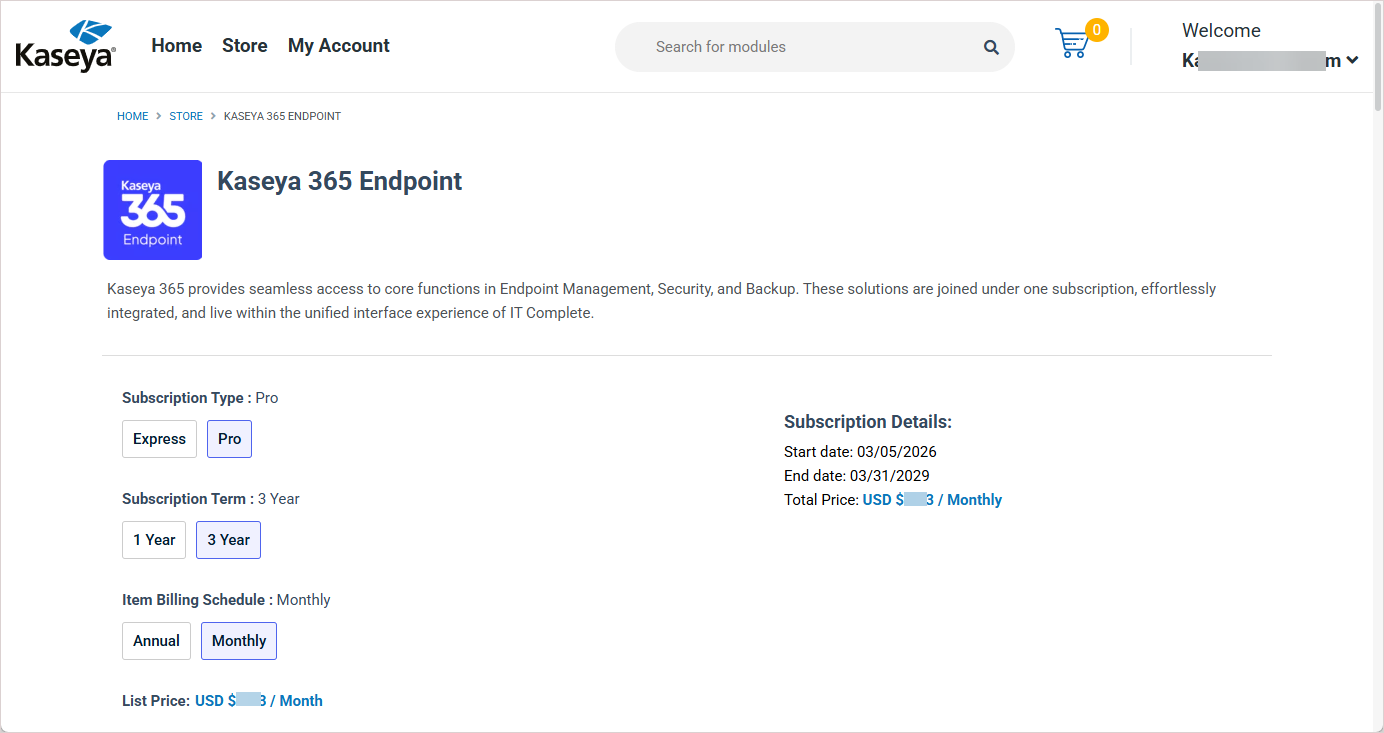
Task: Expand the Welcome account dropdown arrow
Action: [1352, 60]
